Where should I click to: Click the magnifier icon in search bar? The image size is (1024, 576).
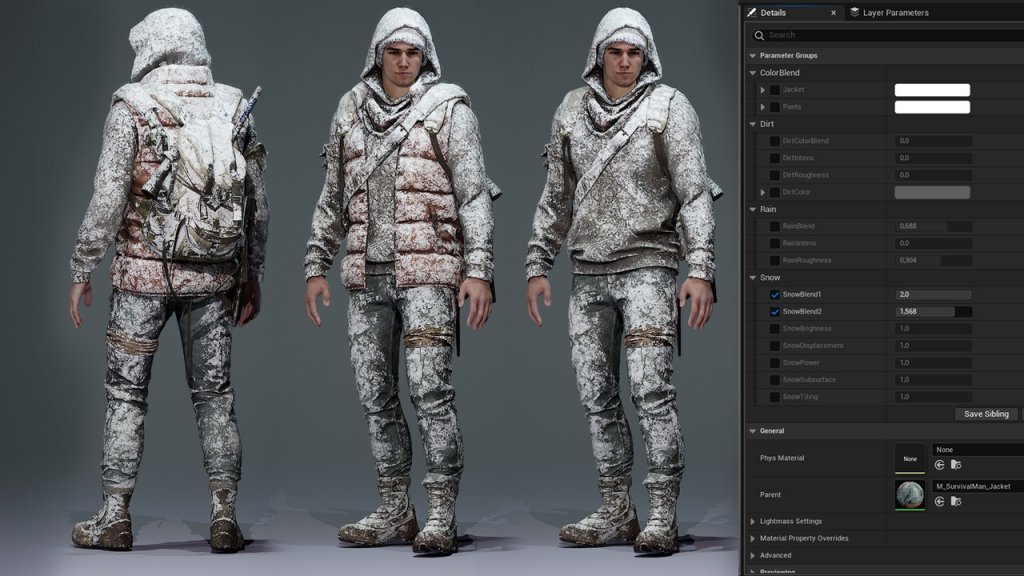coord(758,35)
